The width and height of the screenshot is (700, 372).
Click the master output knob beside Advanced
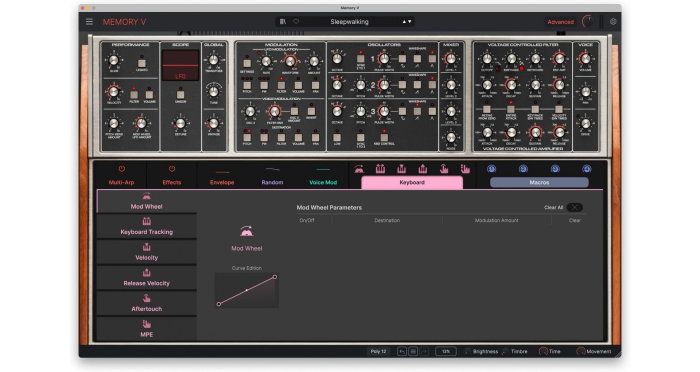(588, 21)
